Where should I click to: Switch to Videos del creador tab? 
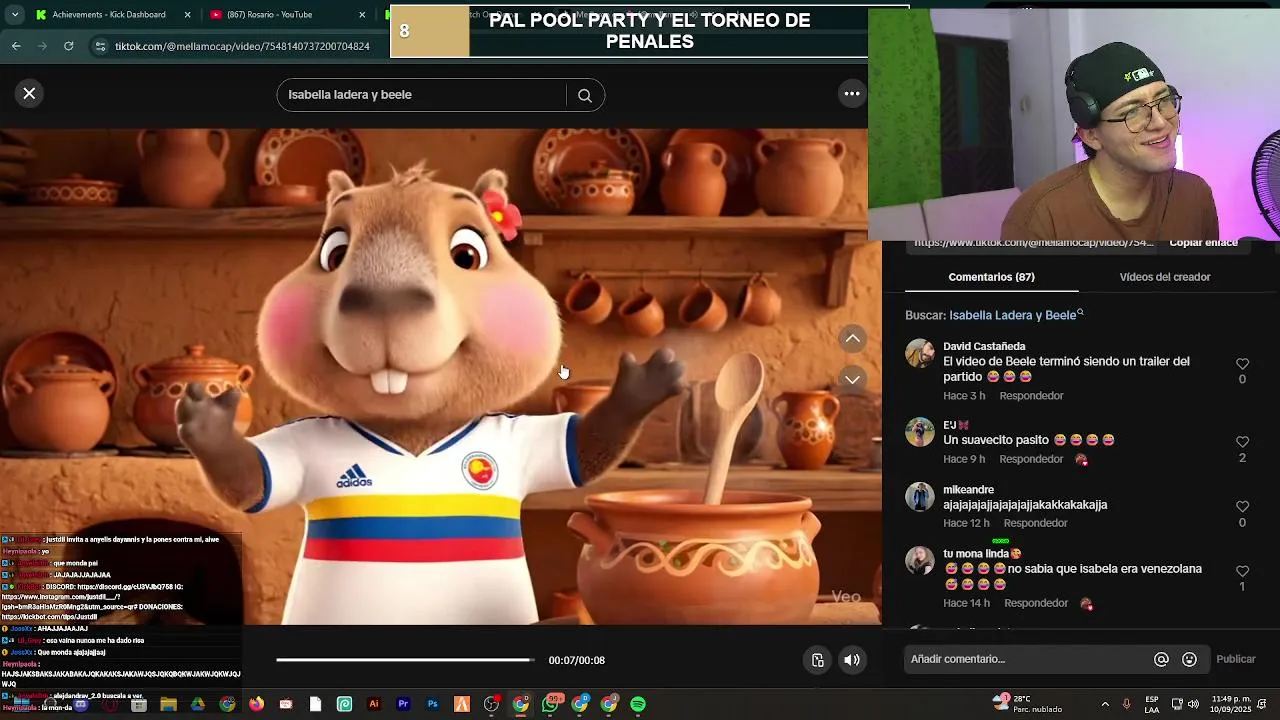click(1165, 277)
